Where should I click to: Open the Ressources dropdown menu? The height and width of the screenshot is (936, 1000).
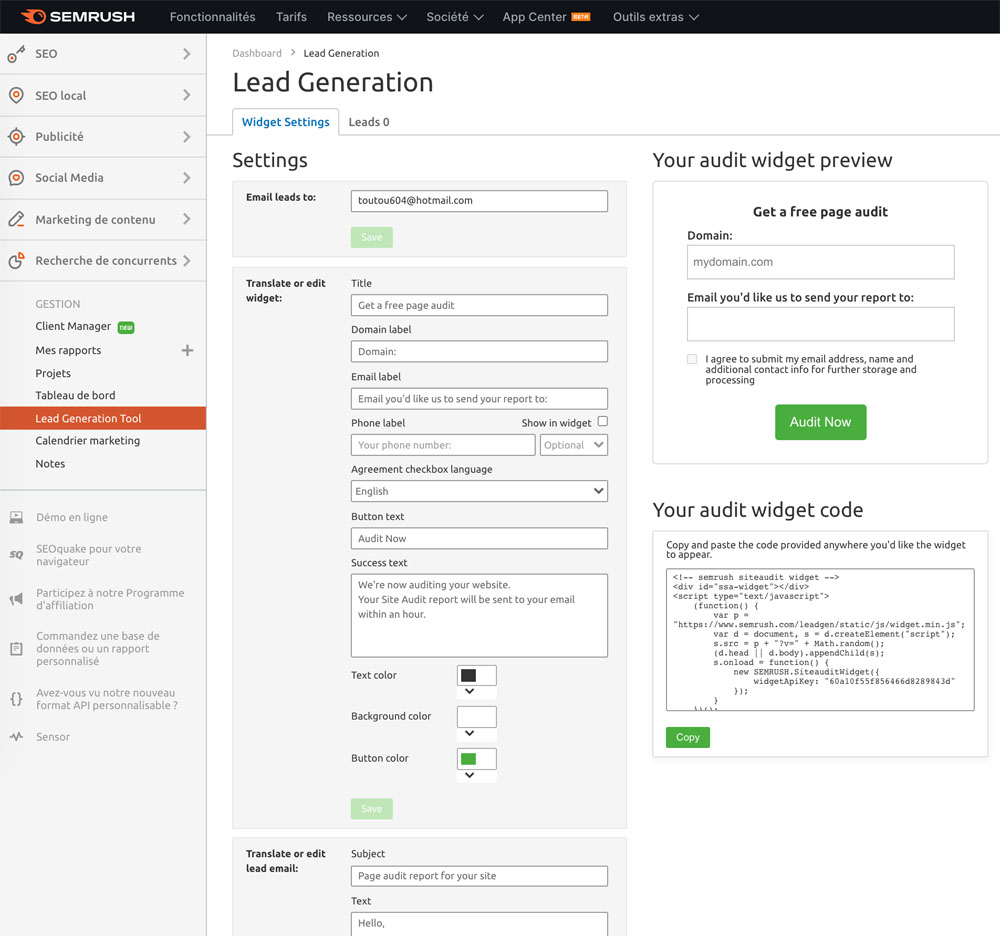(367, 17)
